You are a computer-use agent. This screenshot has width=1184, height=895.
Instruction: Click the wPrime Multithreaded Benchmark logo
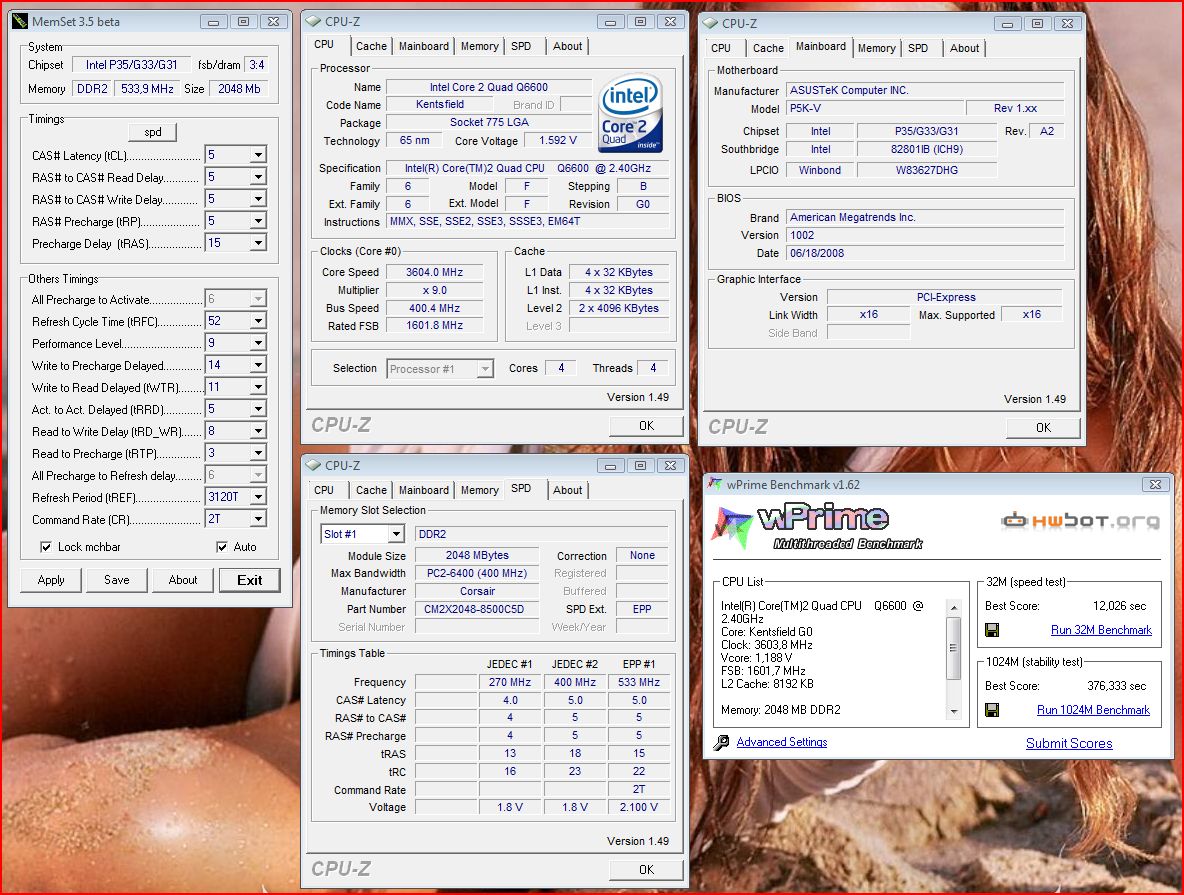click(x=818, y=526)
